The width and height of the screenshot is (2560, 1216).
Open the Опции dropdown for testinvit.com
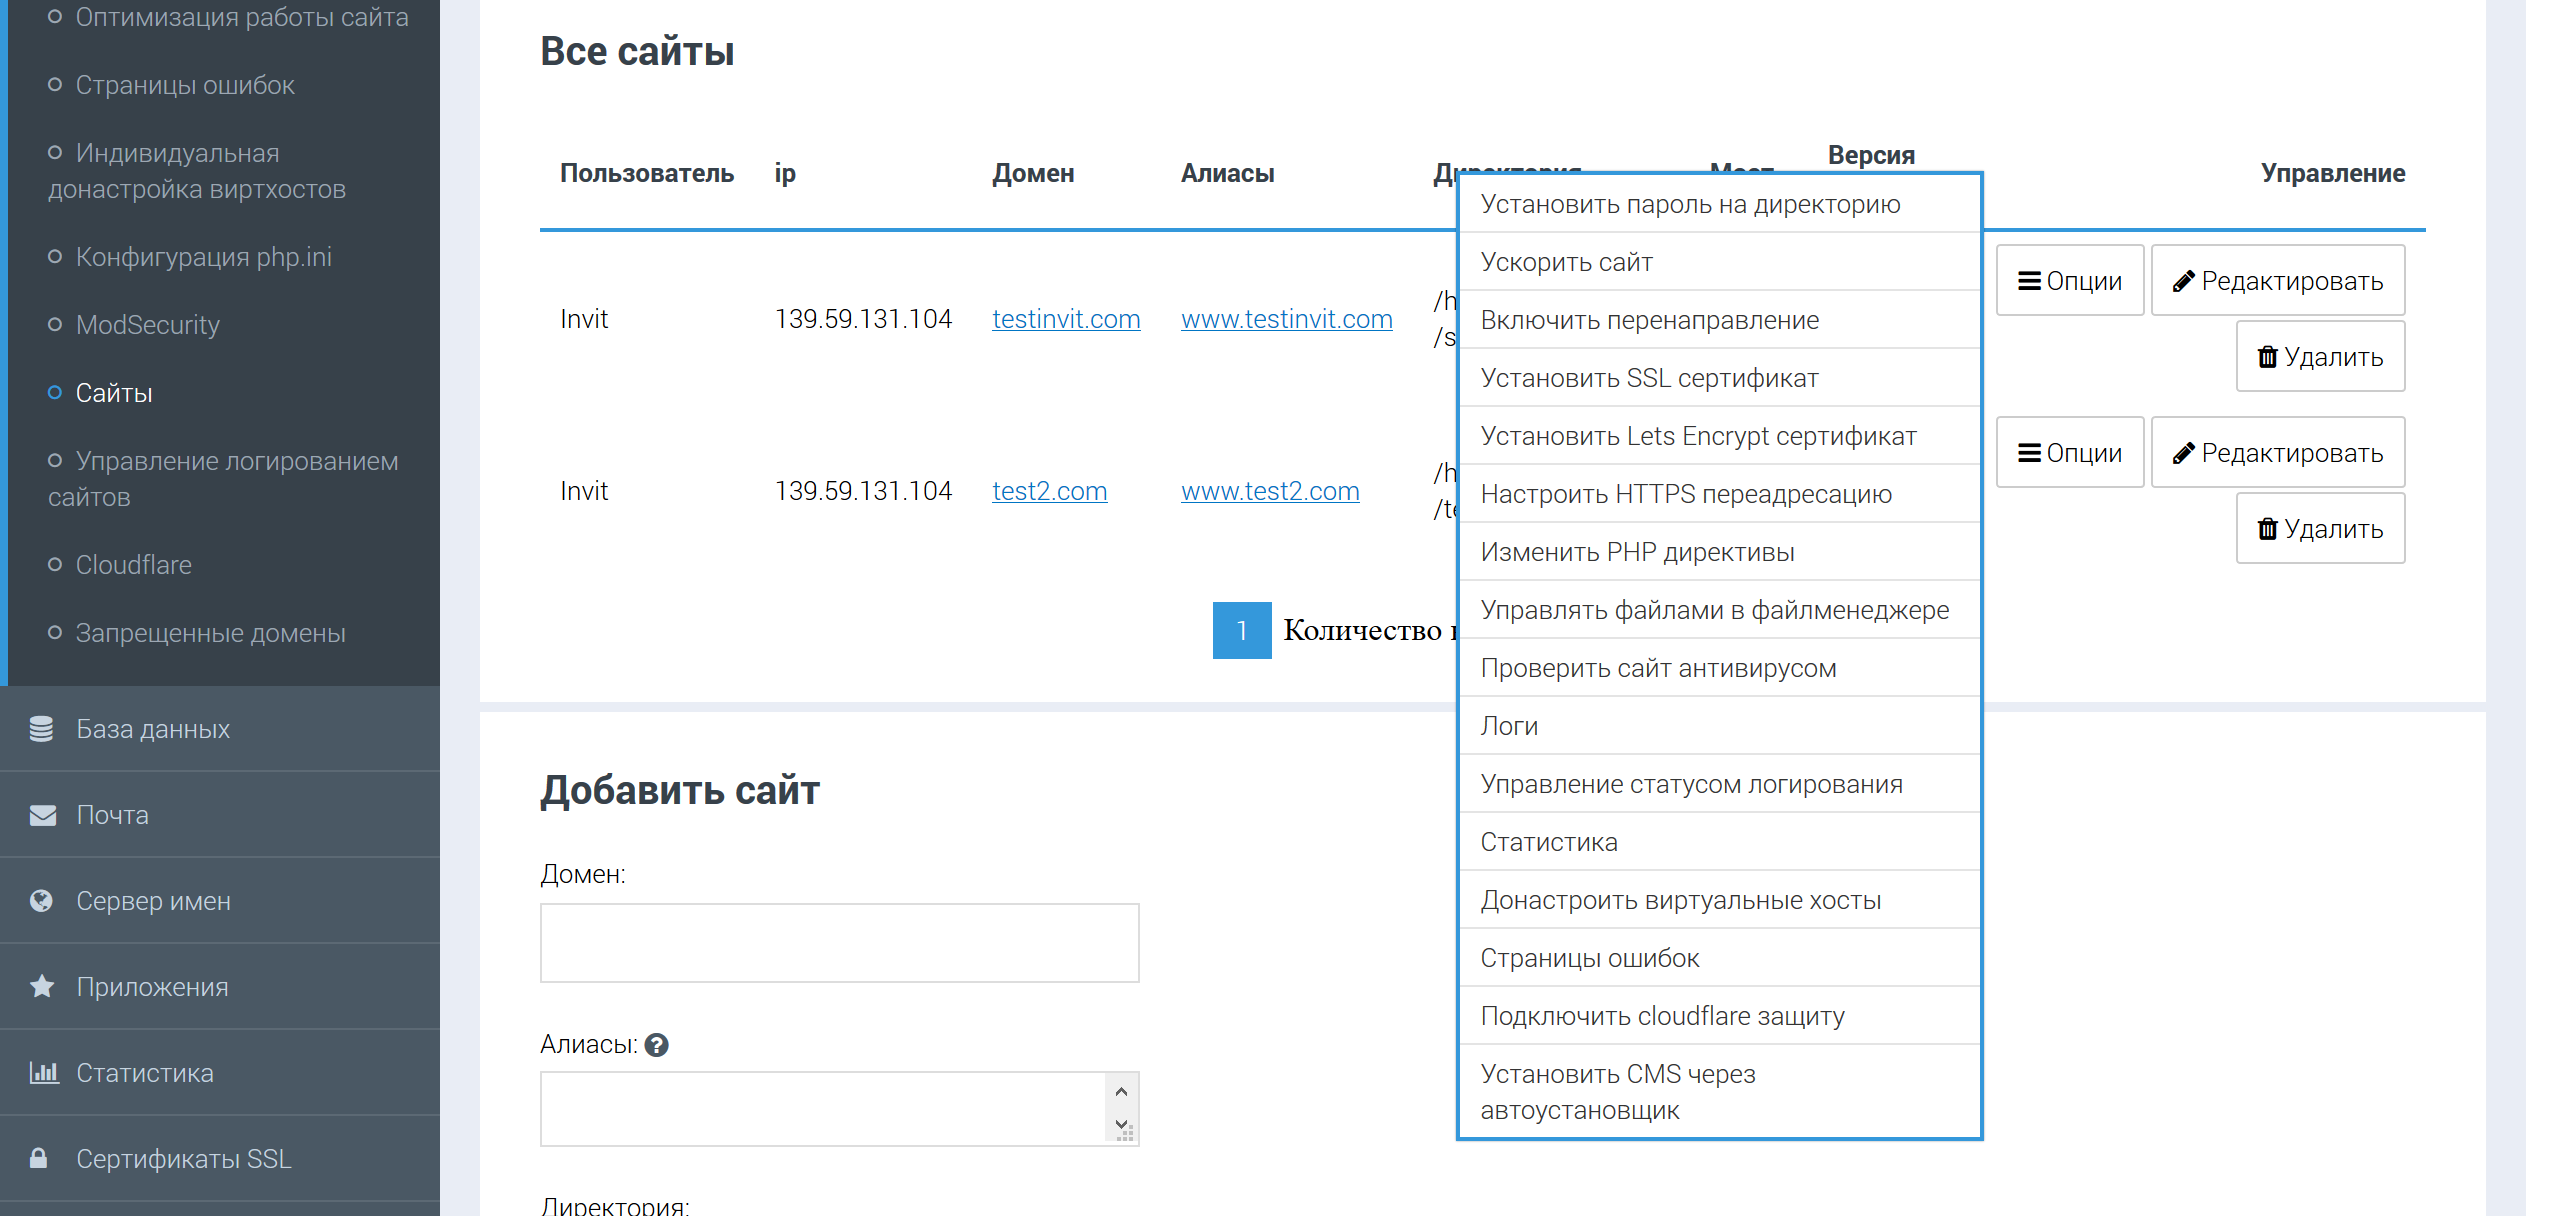(2069, 280)
